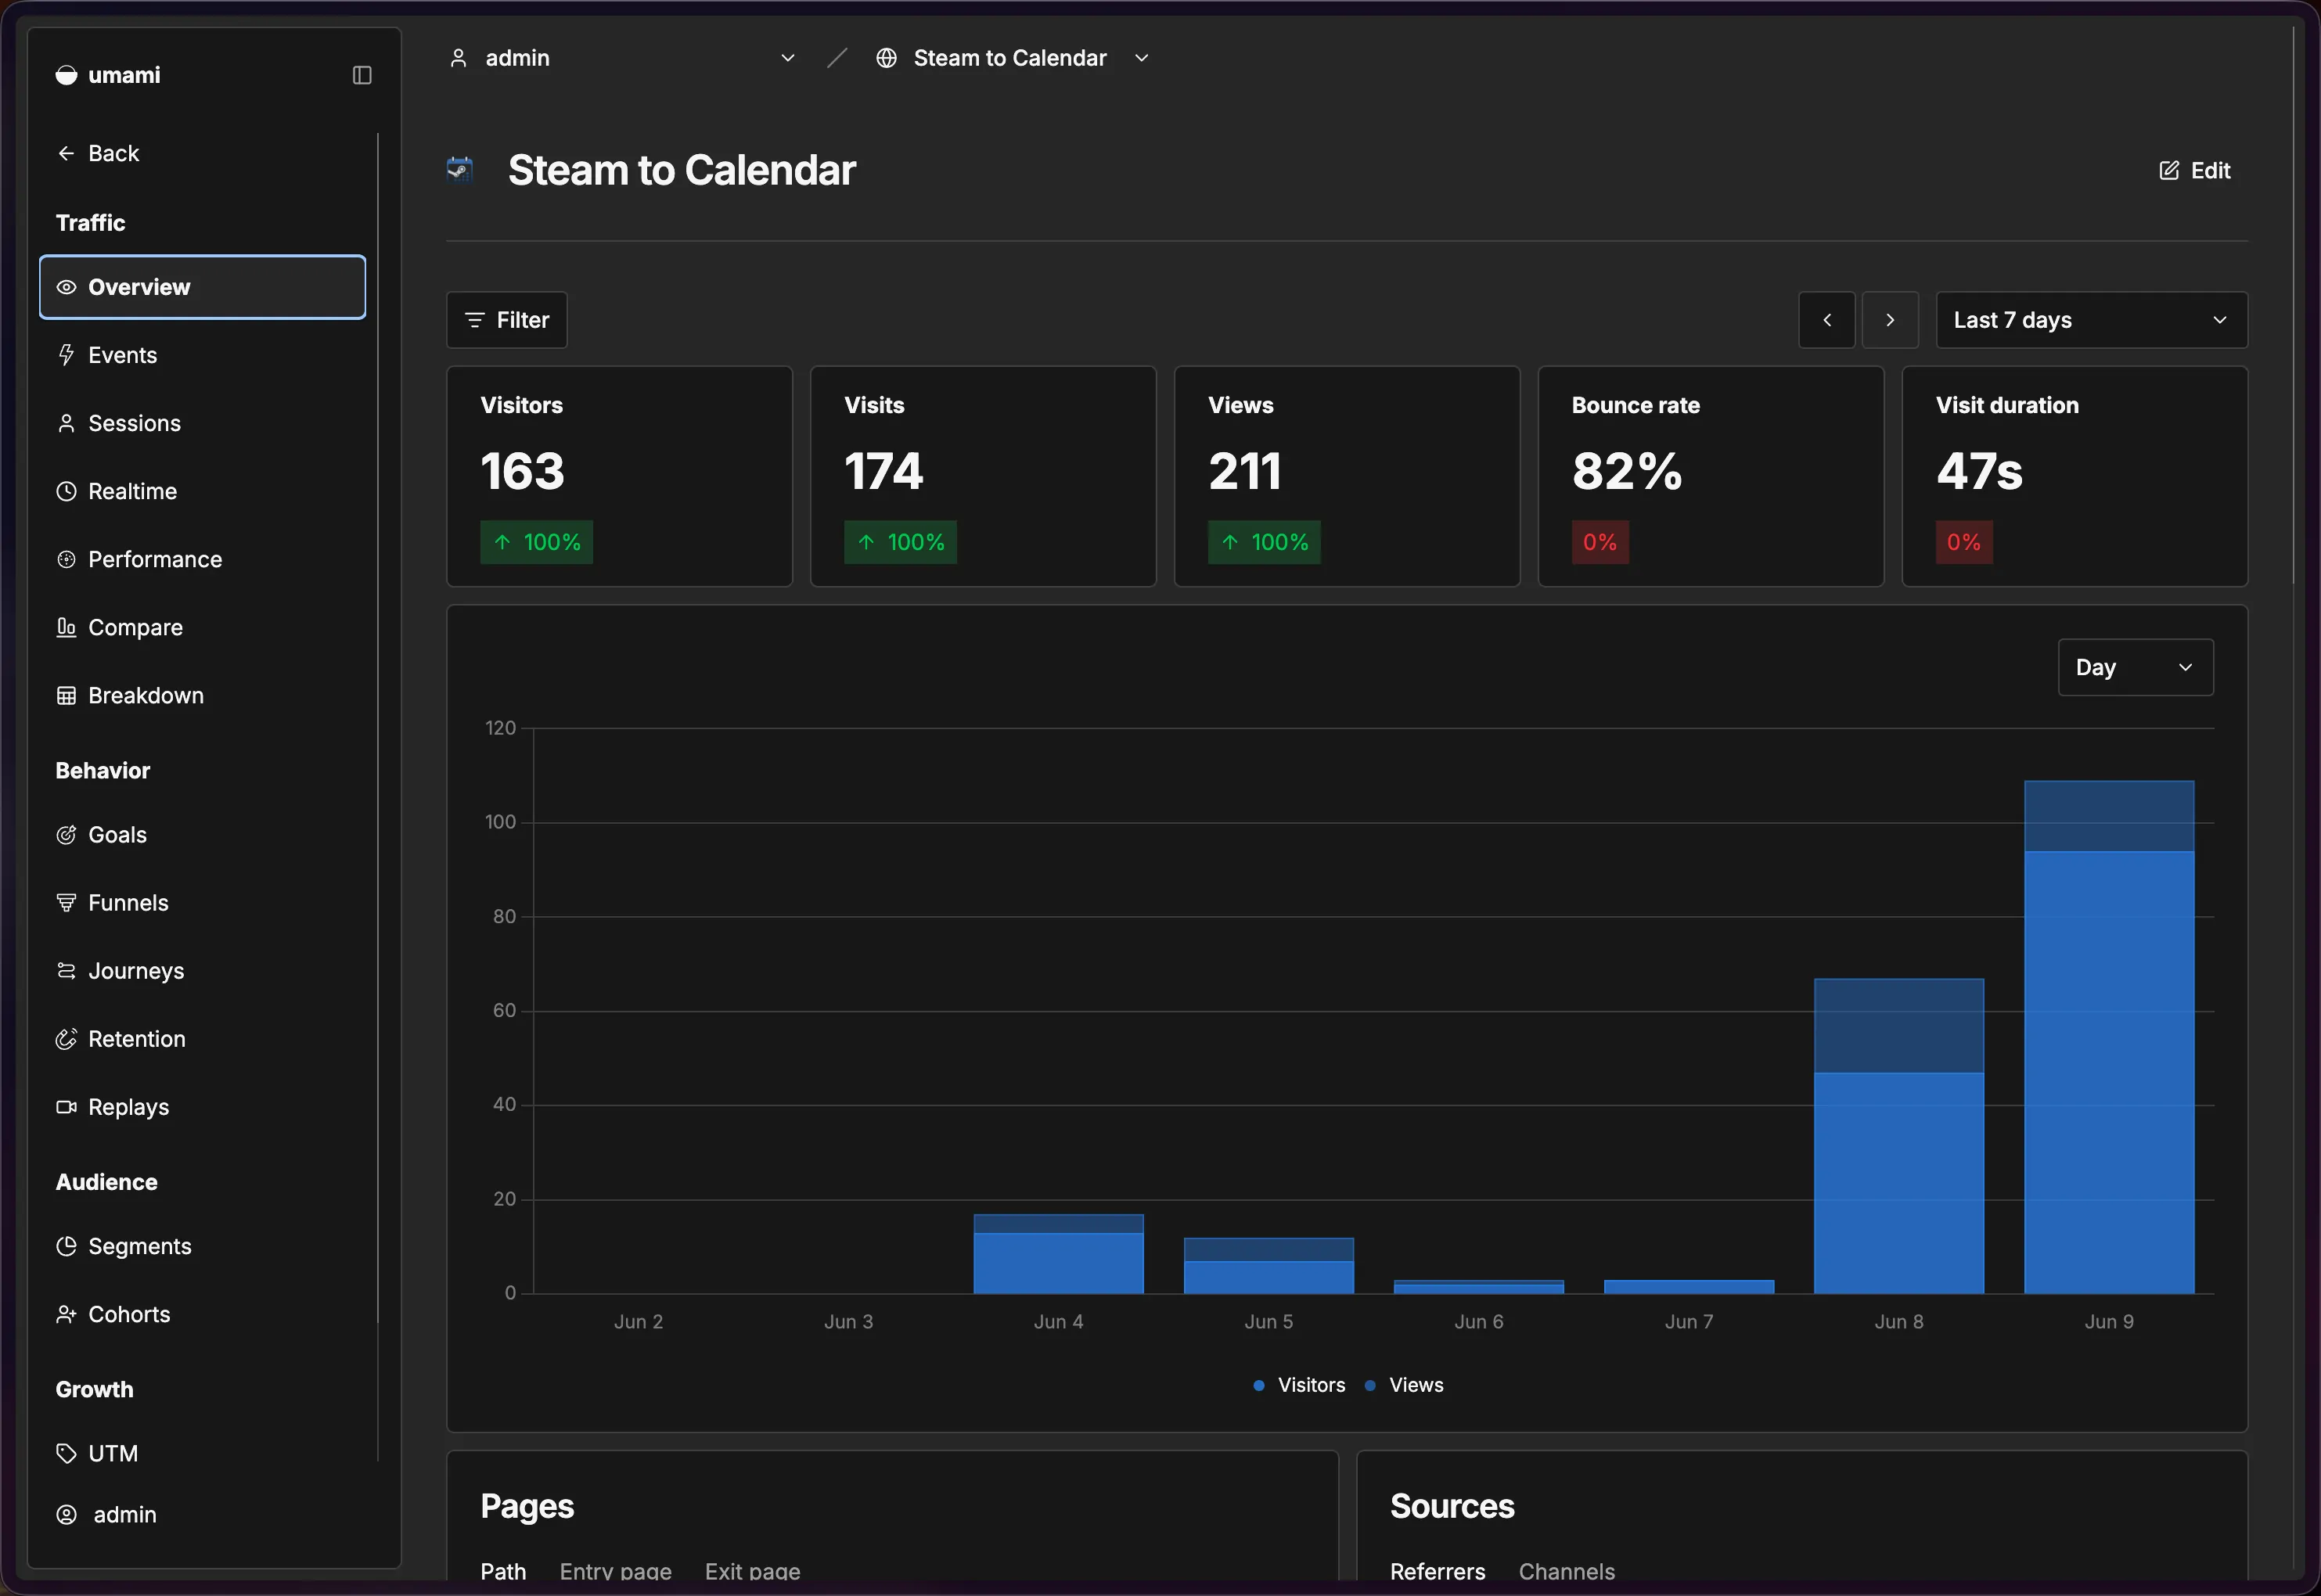Click the Edit button label
This screenshot has width=2321, height=1596.
[x=2211, y=170]
